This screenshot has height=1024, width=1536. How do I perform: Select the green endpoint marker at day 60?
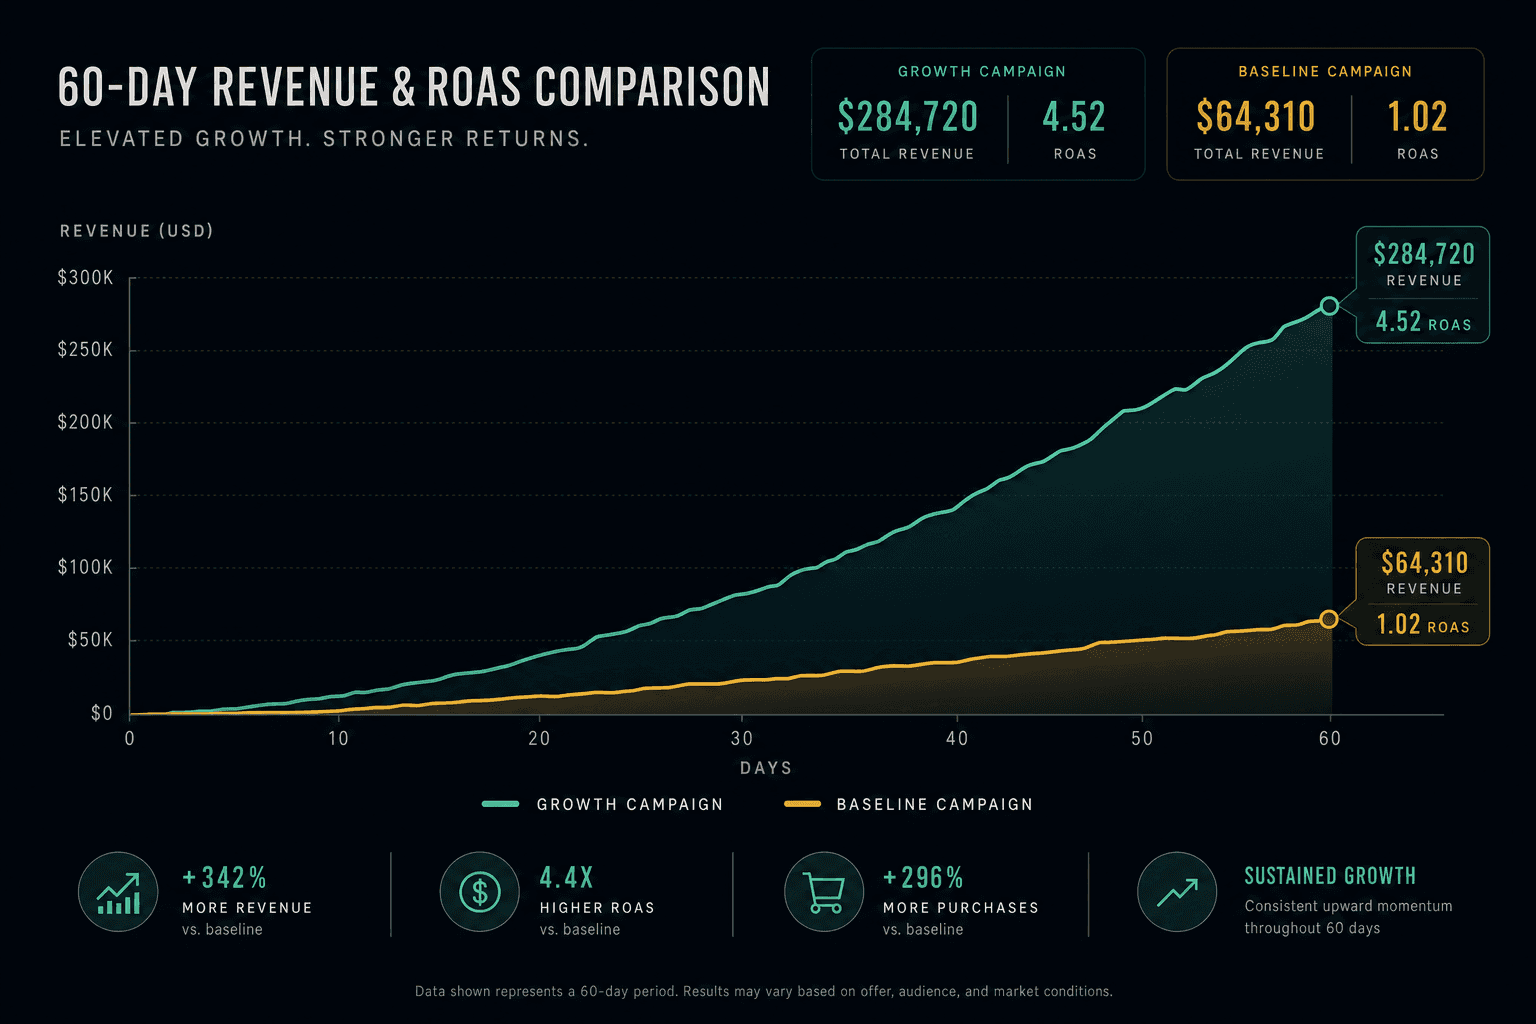tap(1329, 306)
